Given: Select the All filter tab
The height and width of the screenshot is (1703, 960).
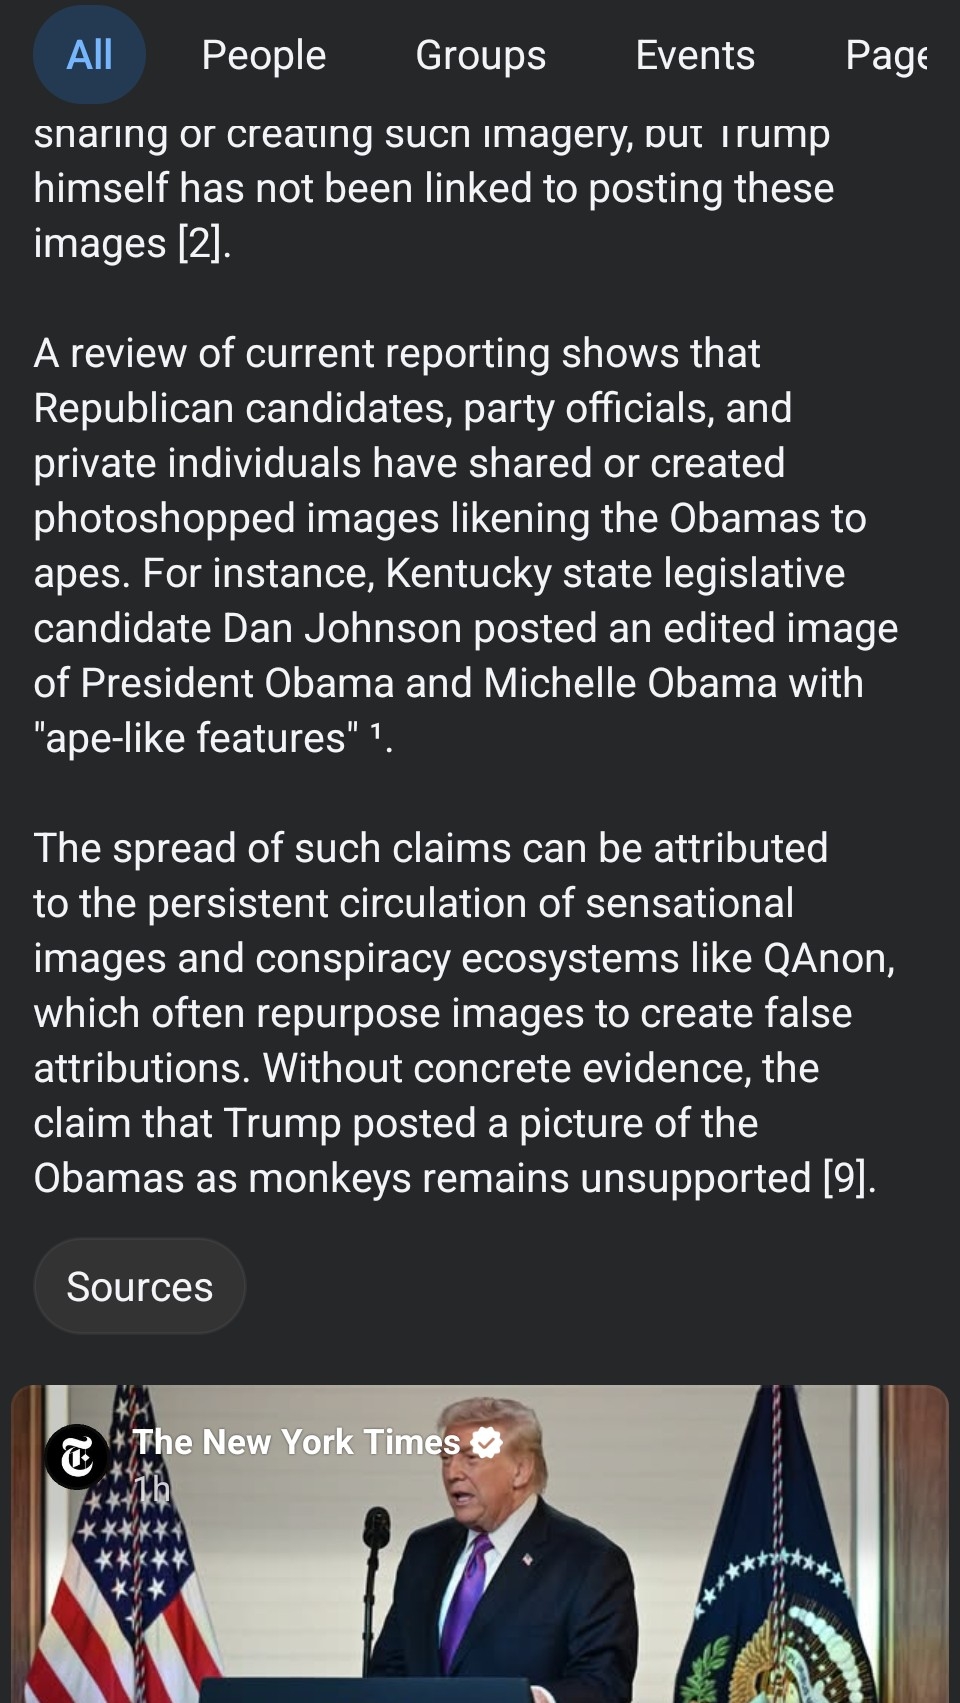Looking at the screenshot, I should click(89, 55).
